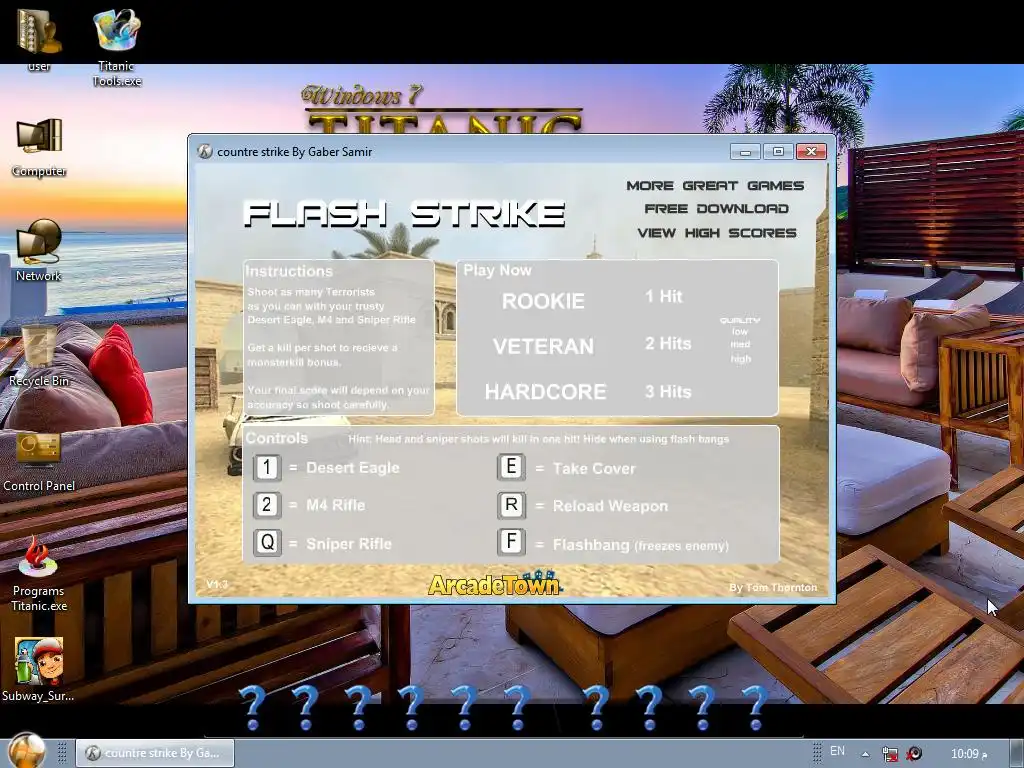Open the user folder desktop icon
The image size is (1024, 768).
[x=39, y=39]
